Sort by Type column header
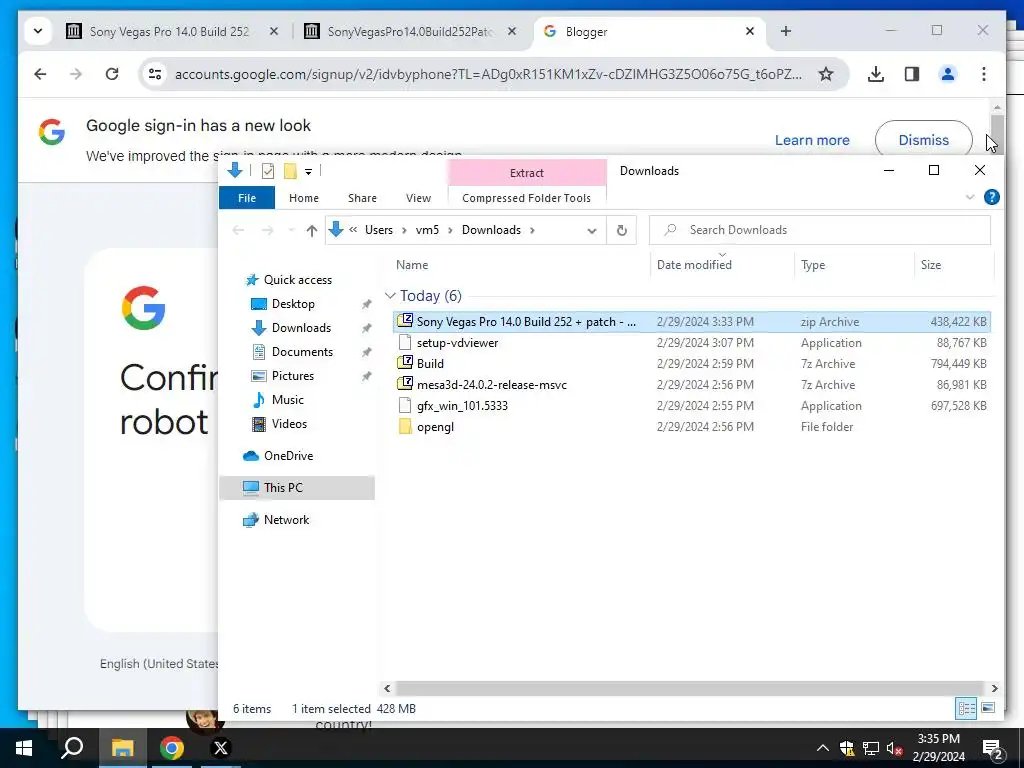This screenshot has height=768, width=1024. (x=813, y=264)
